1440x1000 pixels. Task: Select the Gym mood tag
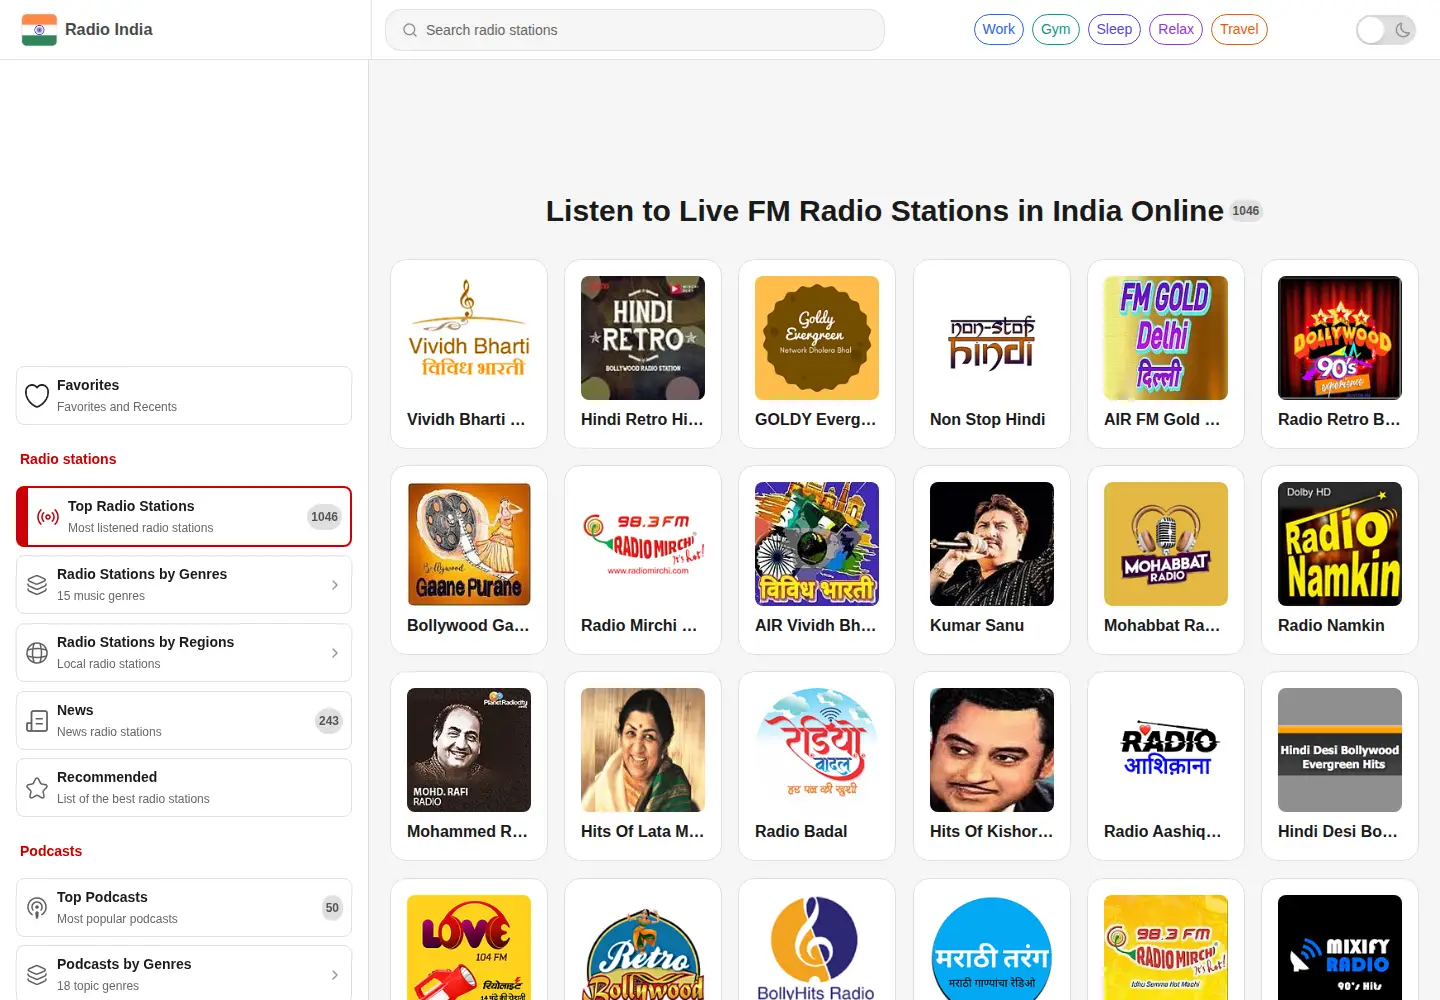click(1056, 29)
